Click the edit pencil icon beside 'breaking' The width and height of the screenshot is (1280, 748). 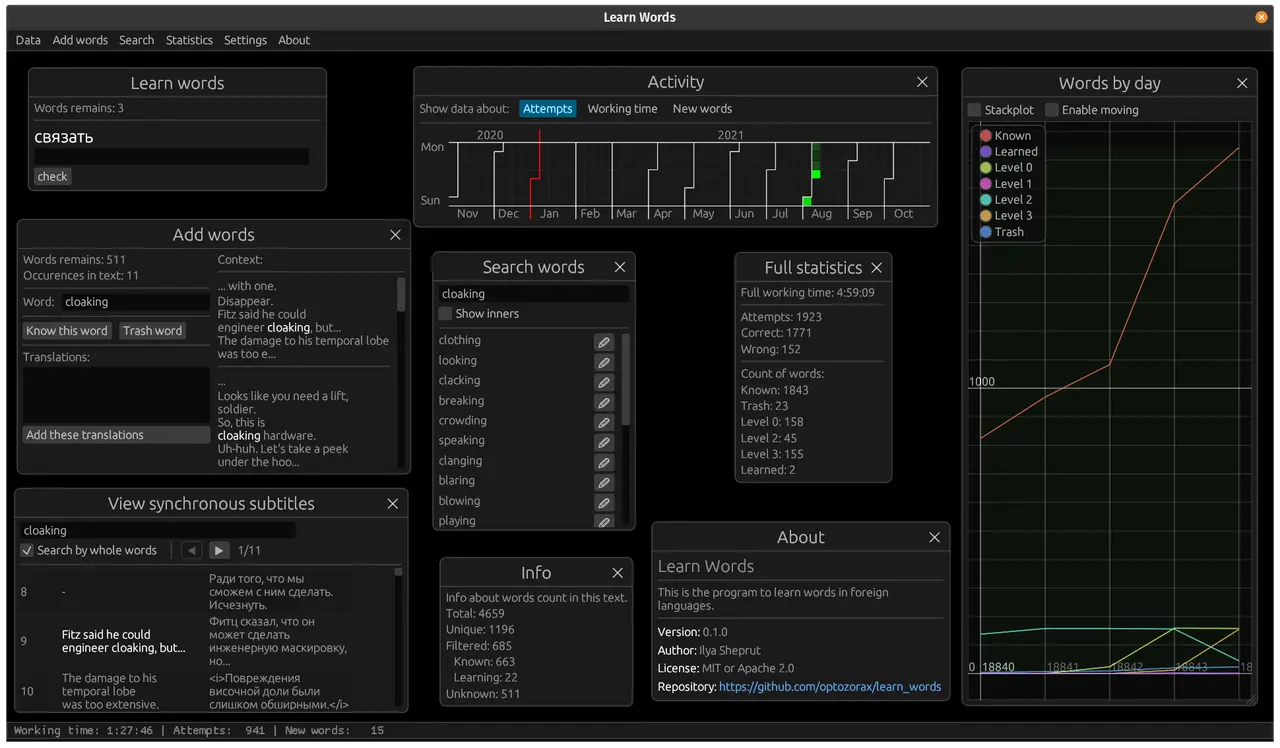pos(604,402)
